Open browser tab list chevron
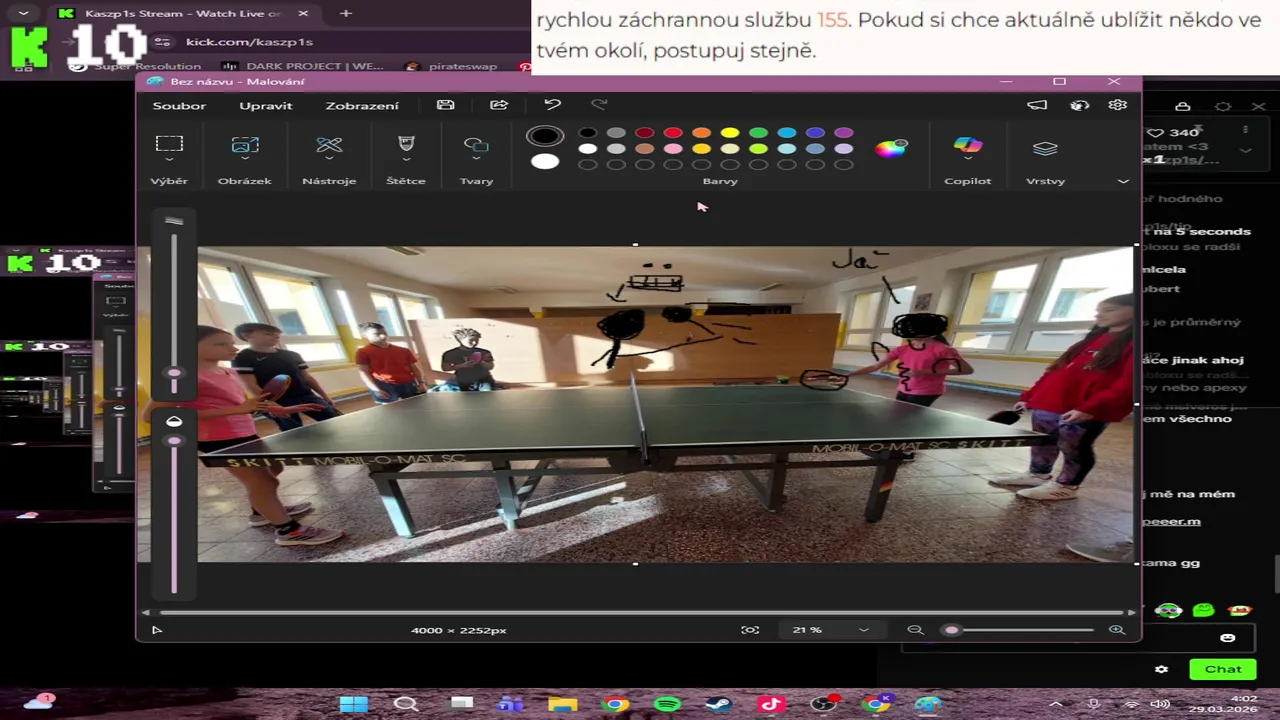Screen dimensions: 1280x720 point(23,13)
